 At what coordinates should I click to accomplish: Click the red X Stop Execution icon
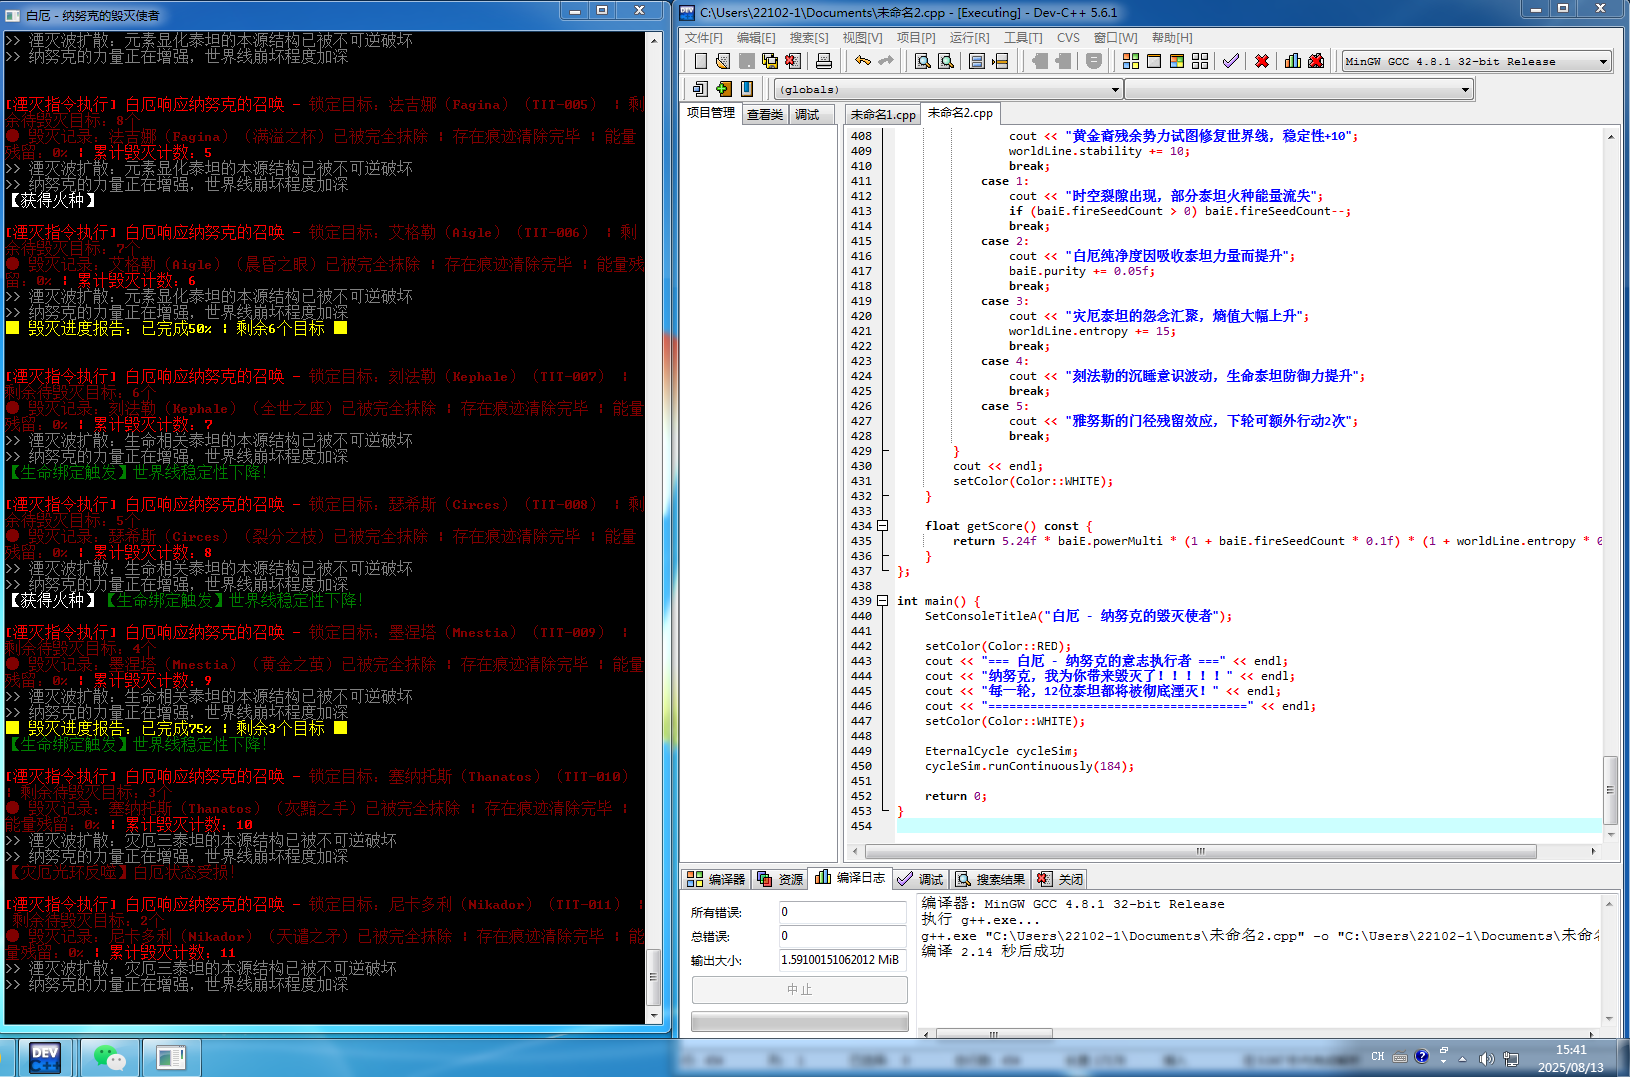click(x=1262, y=61)
